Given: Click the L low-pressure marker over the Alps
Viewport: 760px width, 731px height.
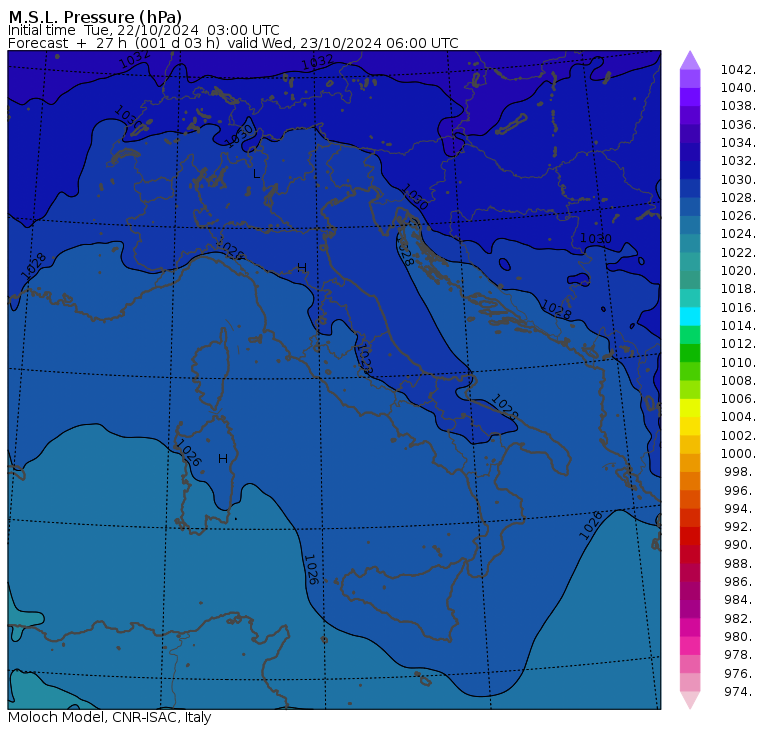Looking at the screenshot, I should coord(256,174).
